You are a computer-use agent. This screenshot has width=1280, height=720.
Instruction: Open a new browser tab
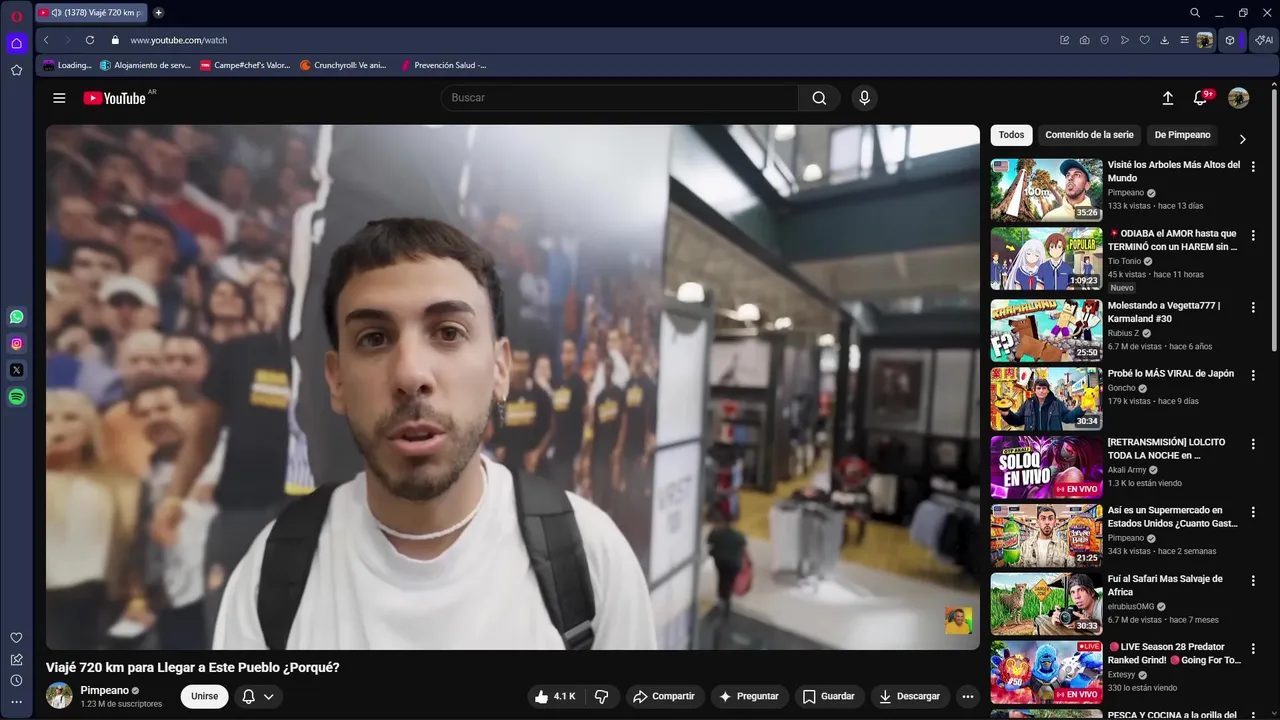click(x=158, y=13)
